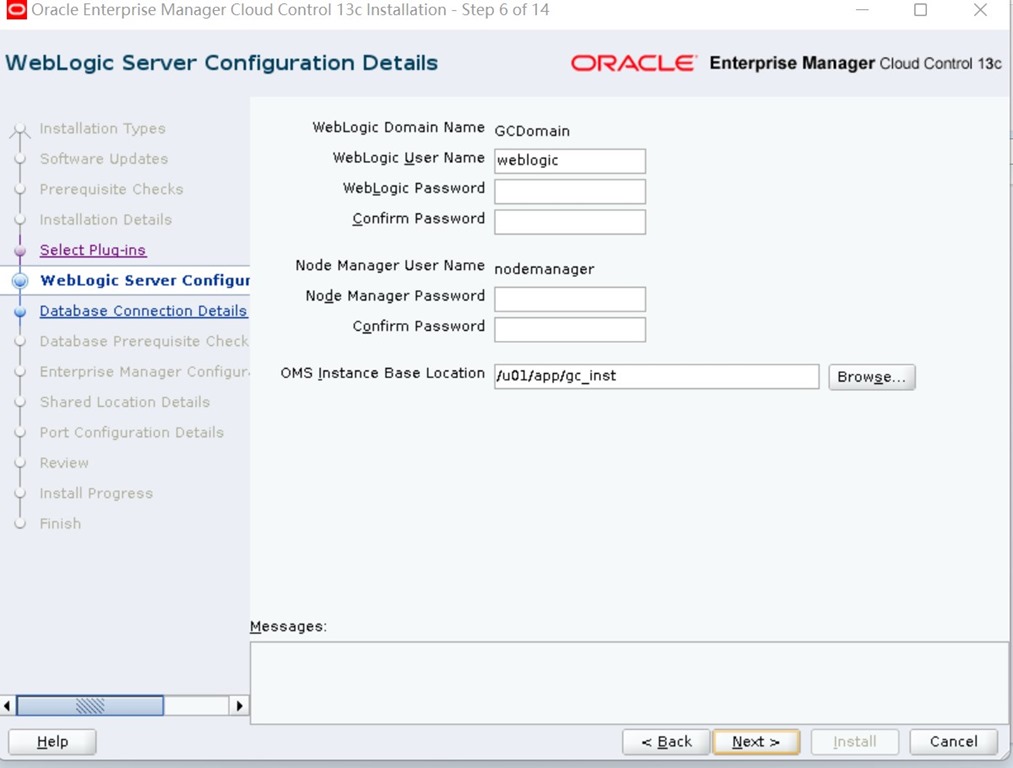The width and height of the screenshot is (1013, 768).
Task: Click the OMS Instance Base Location label
Action: coord(382,373)
